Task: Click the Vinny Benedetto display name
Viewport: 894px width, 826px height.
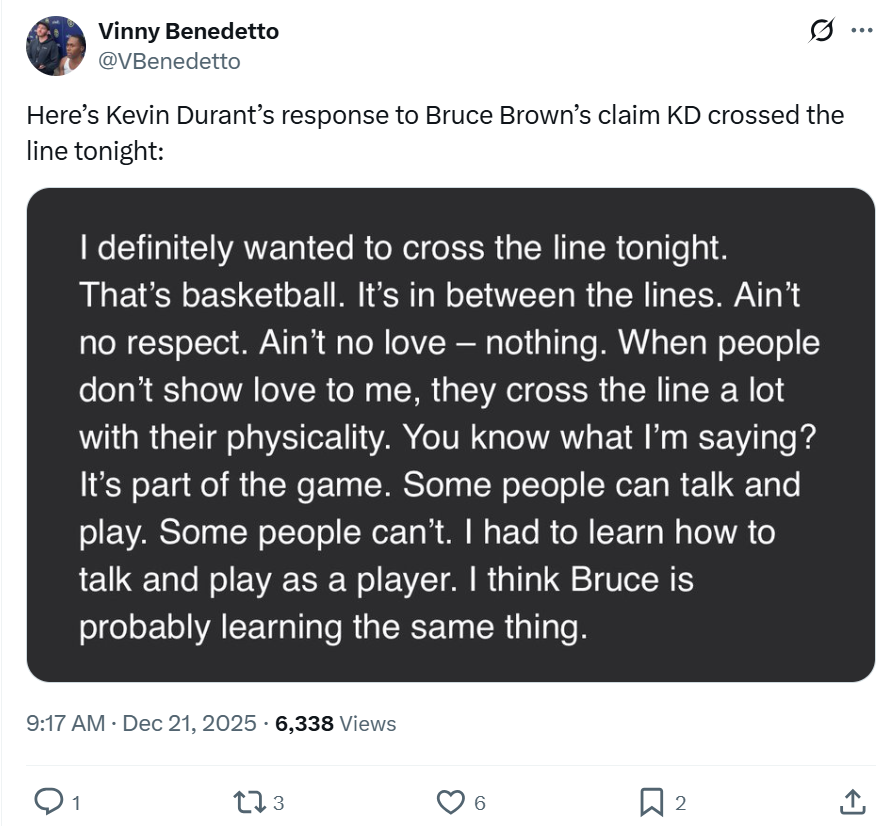Action: coord(188,31)
